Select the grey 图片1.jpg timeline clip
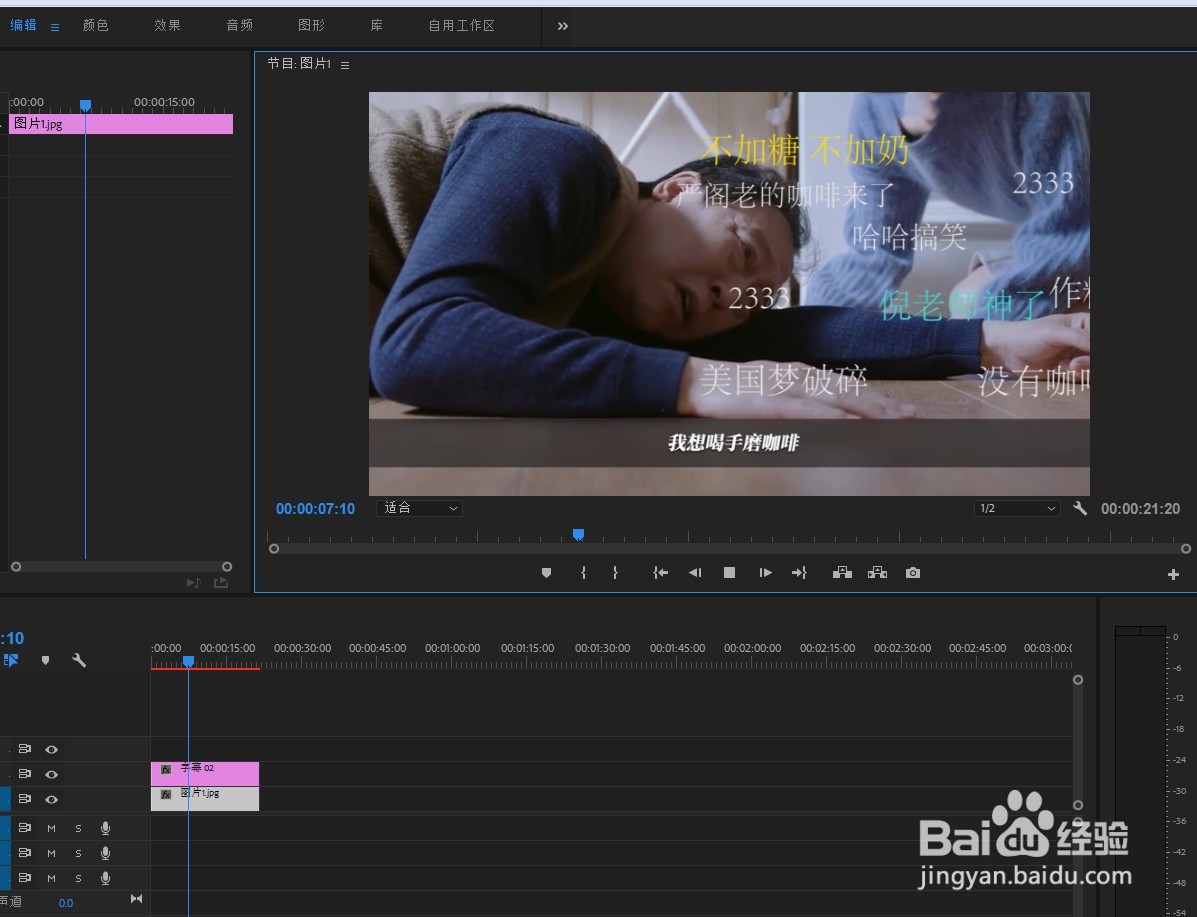1197x917 pixels. 205,799
